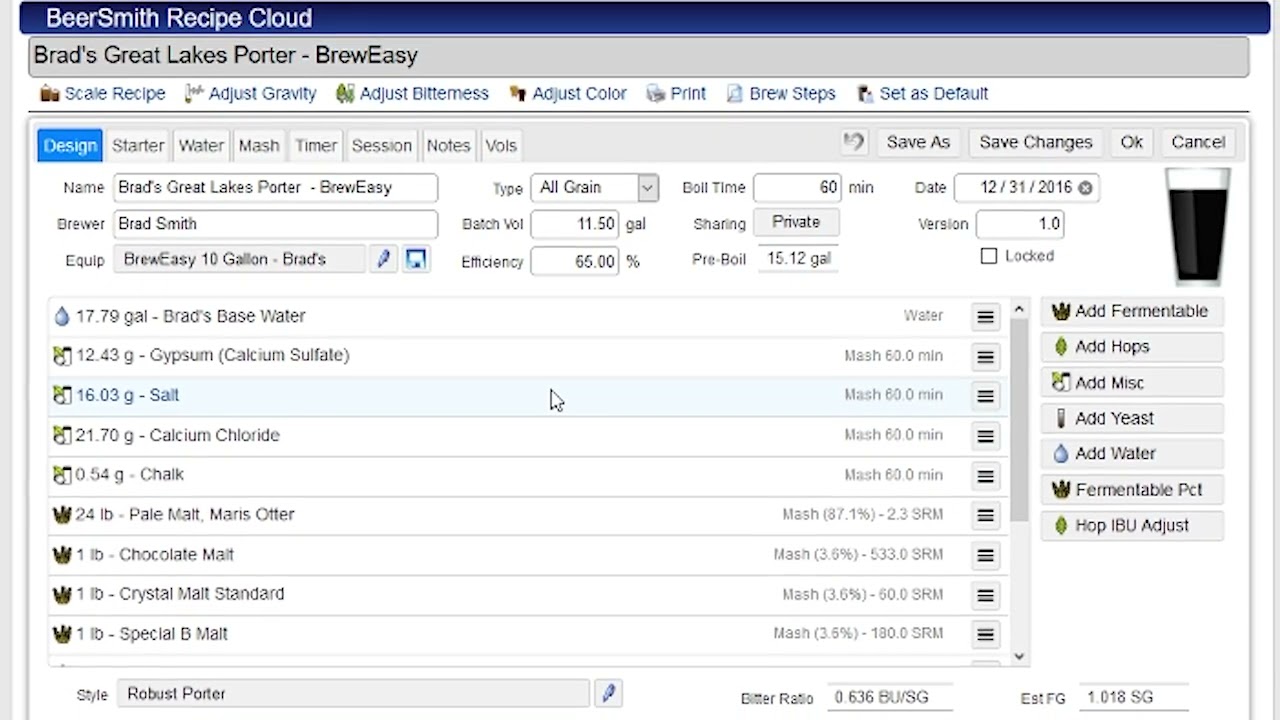Viewport: 1280px width, 720px height.
Task: Open menu for Chocolate Malt row
Action: pyautogui.click(x=985, y=555)
